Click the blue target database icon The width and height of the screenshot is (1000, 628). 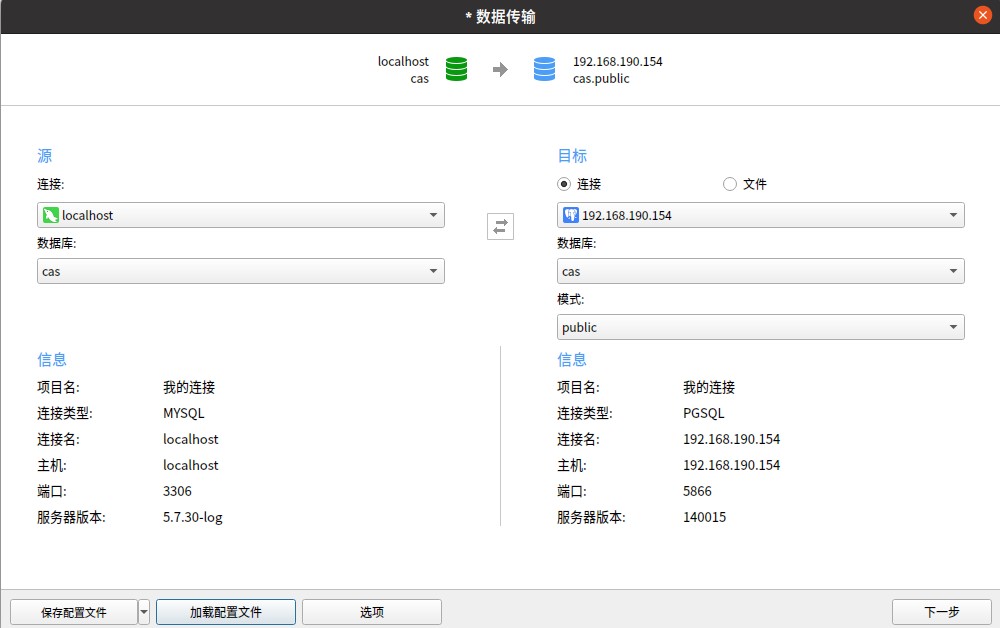pyautogui.click(x=544, y=69)
